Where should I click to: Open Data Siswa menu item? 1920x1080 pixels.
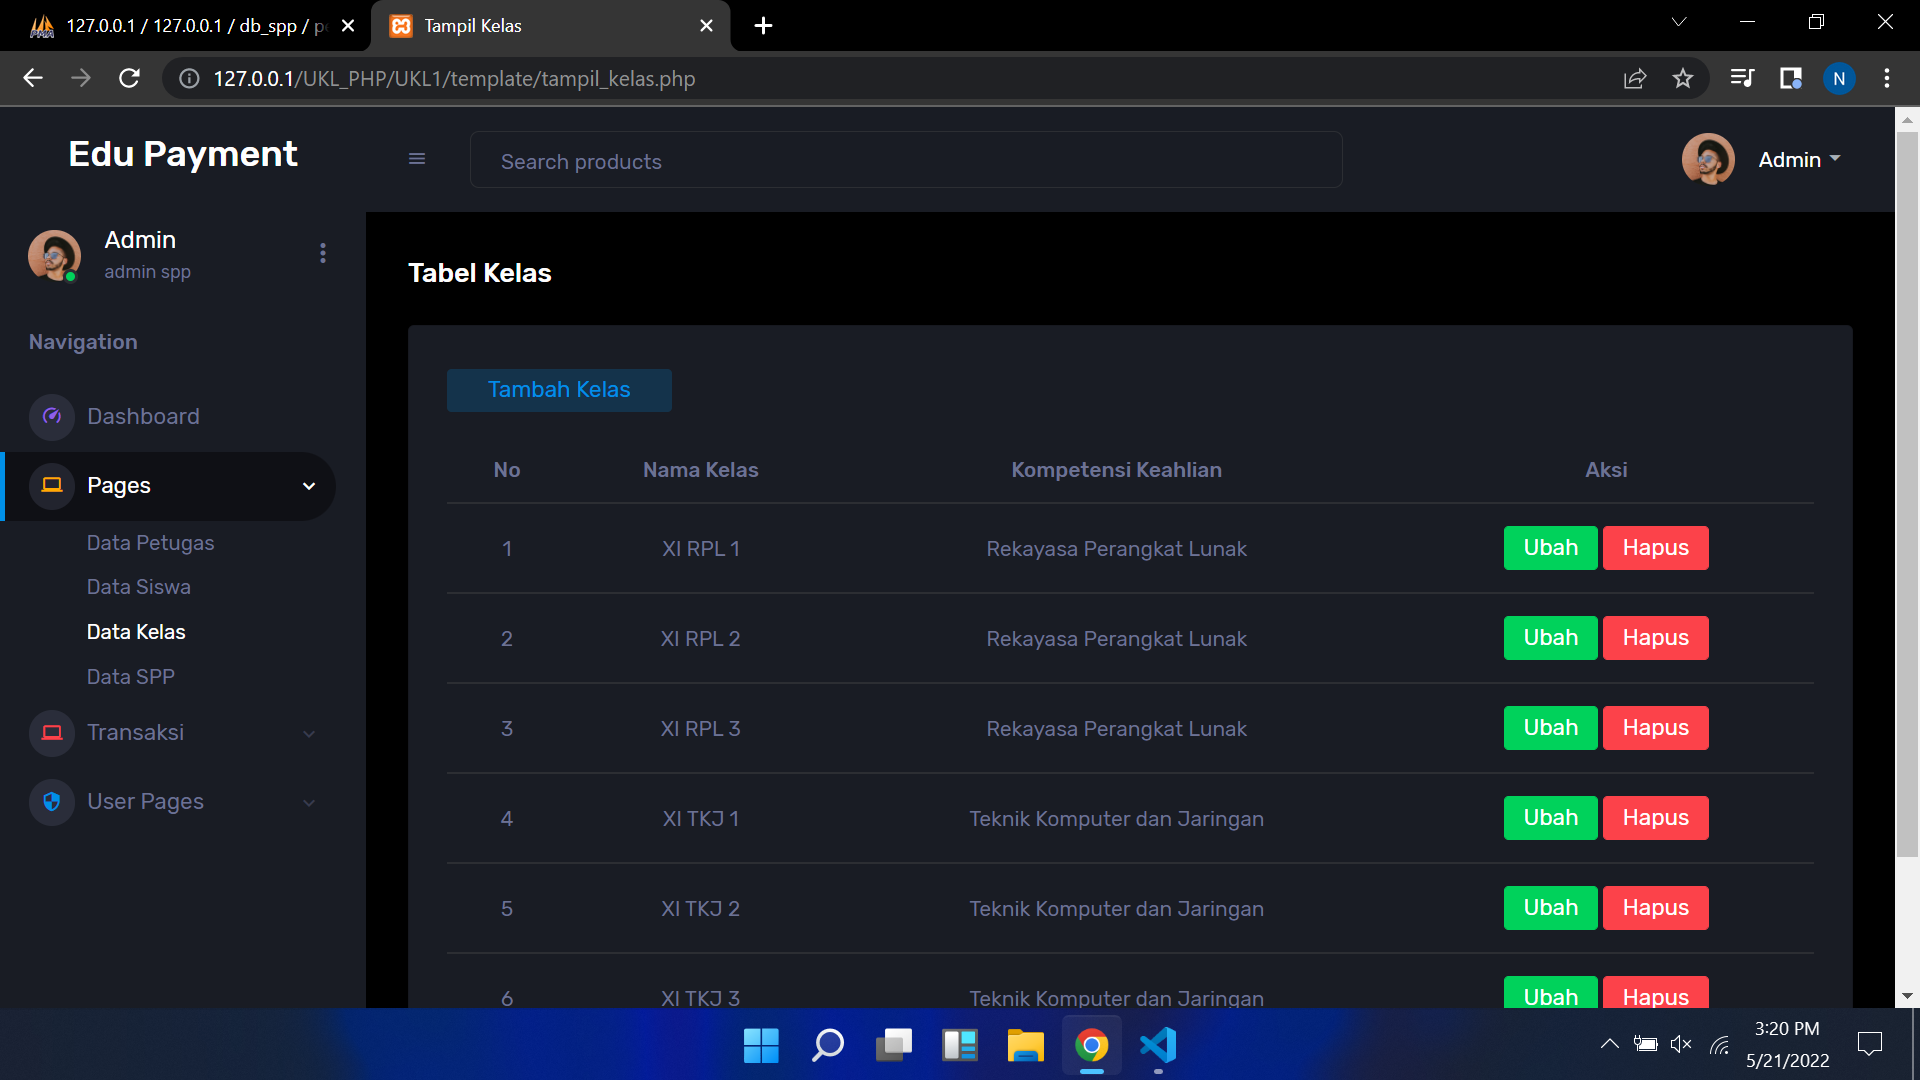138,587
